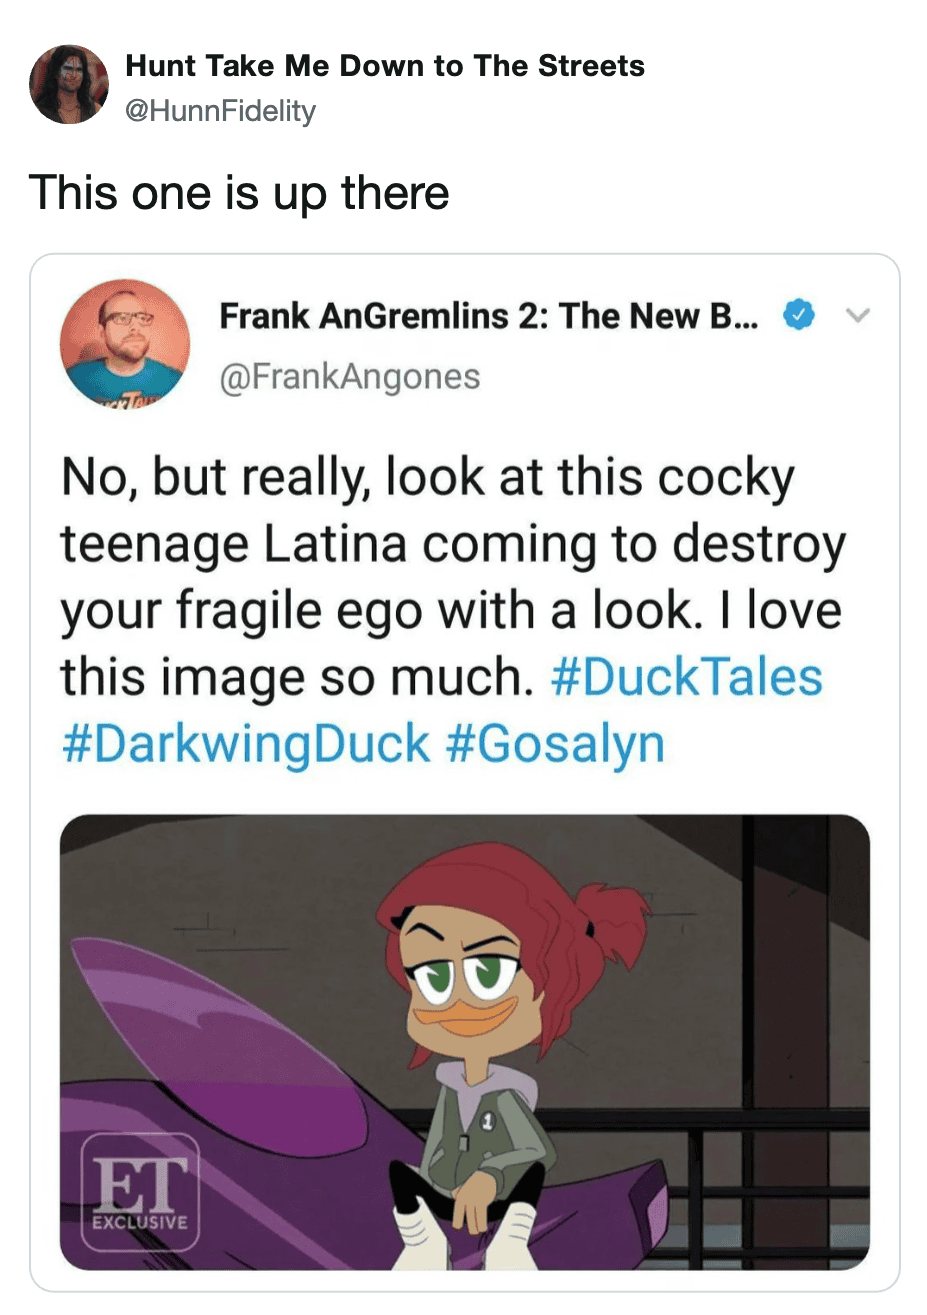Open the "Frank AnGremlins 2: The New B..." name
This screenshot has width=927, height=1315.
point(488,316)
